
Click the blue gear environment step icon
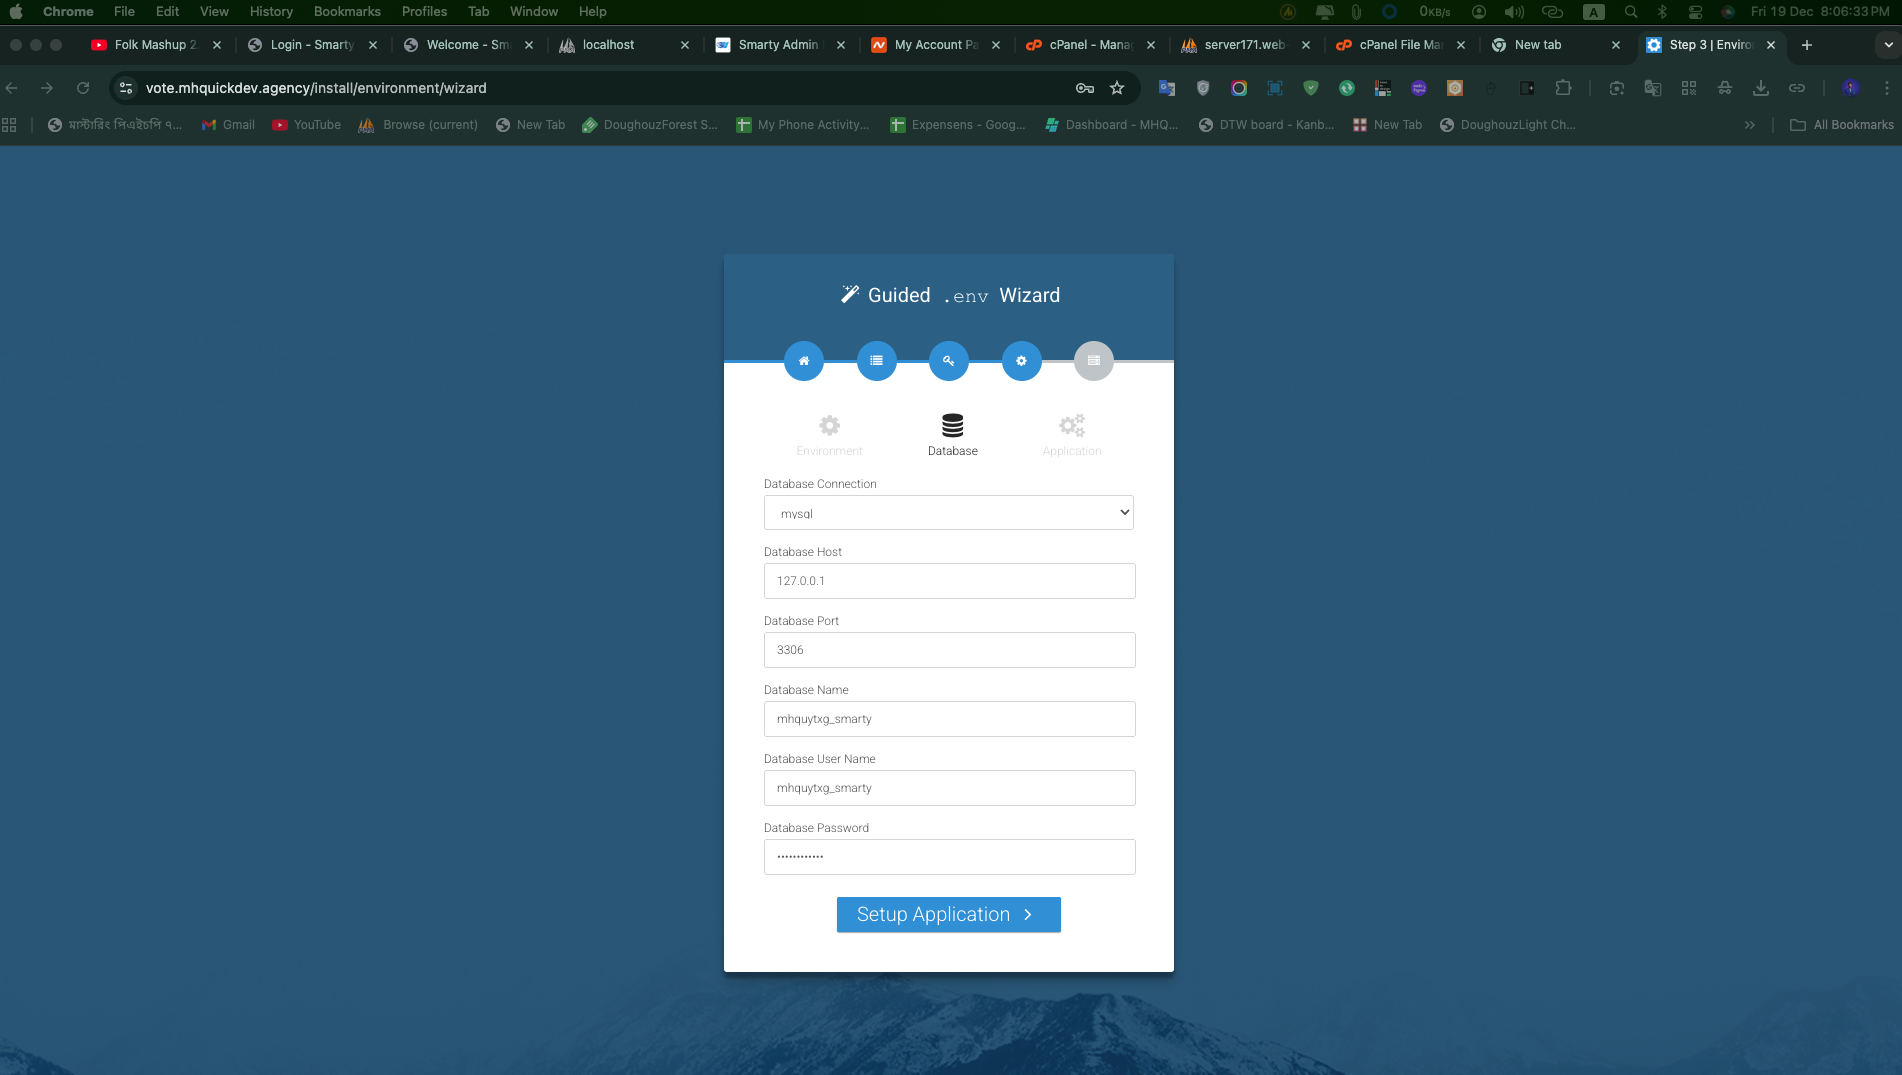1021,361
